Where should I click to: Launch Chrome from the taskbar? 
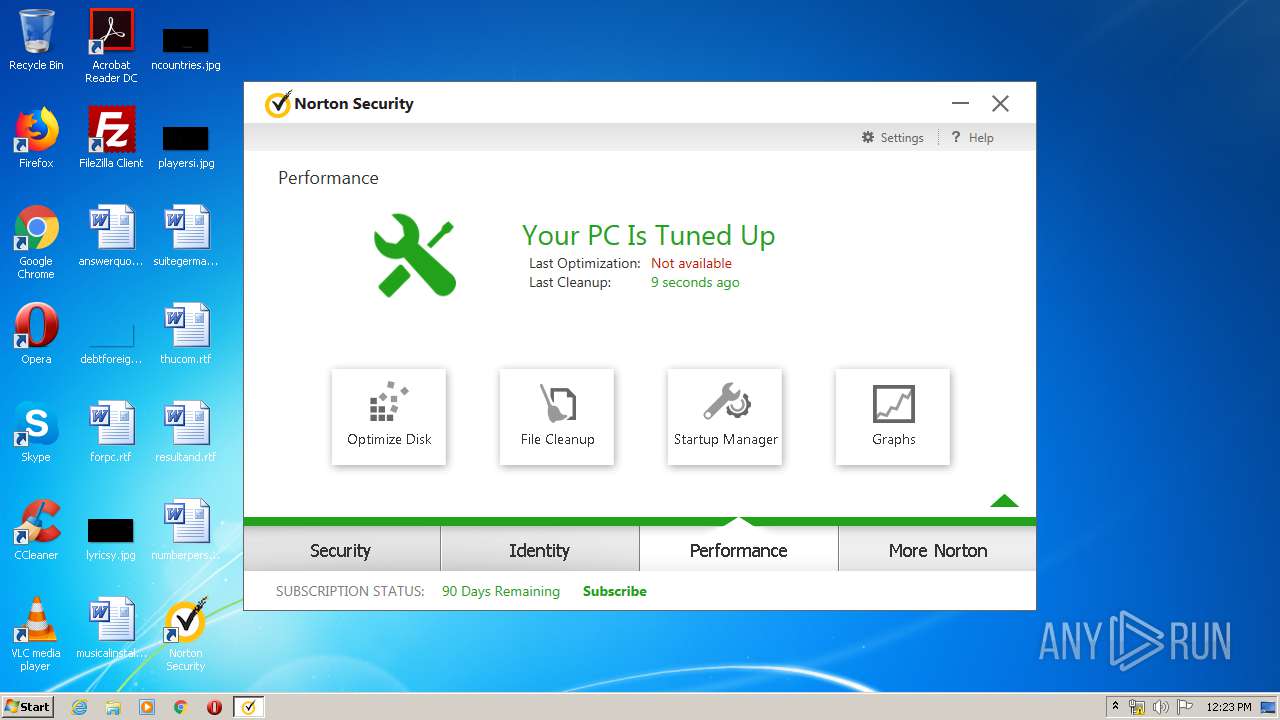(x=180, y=707)
